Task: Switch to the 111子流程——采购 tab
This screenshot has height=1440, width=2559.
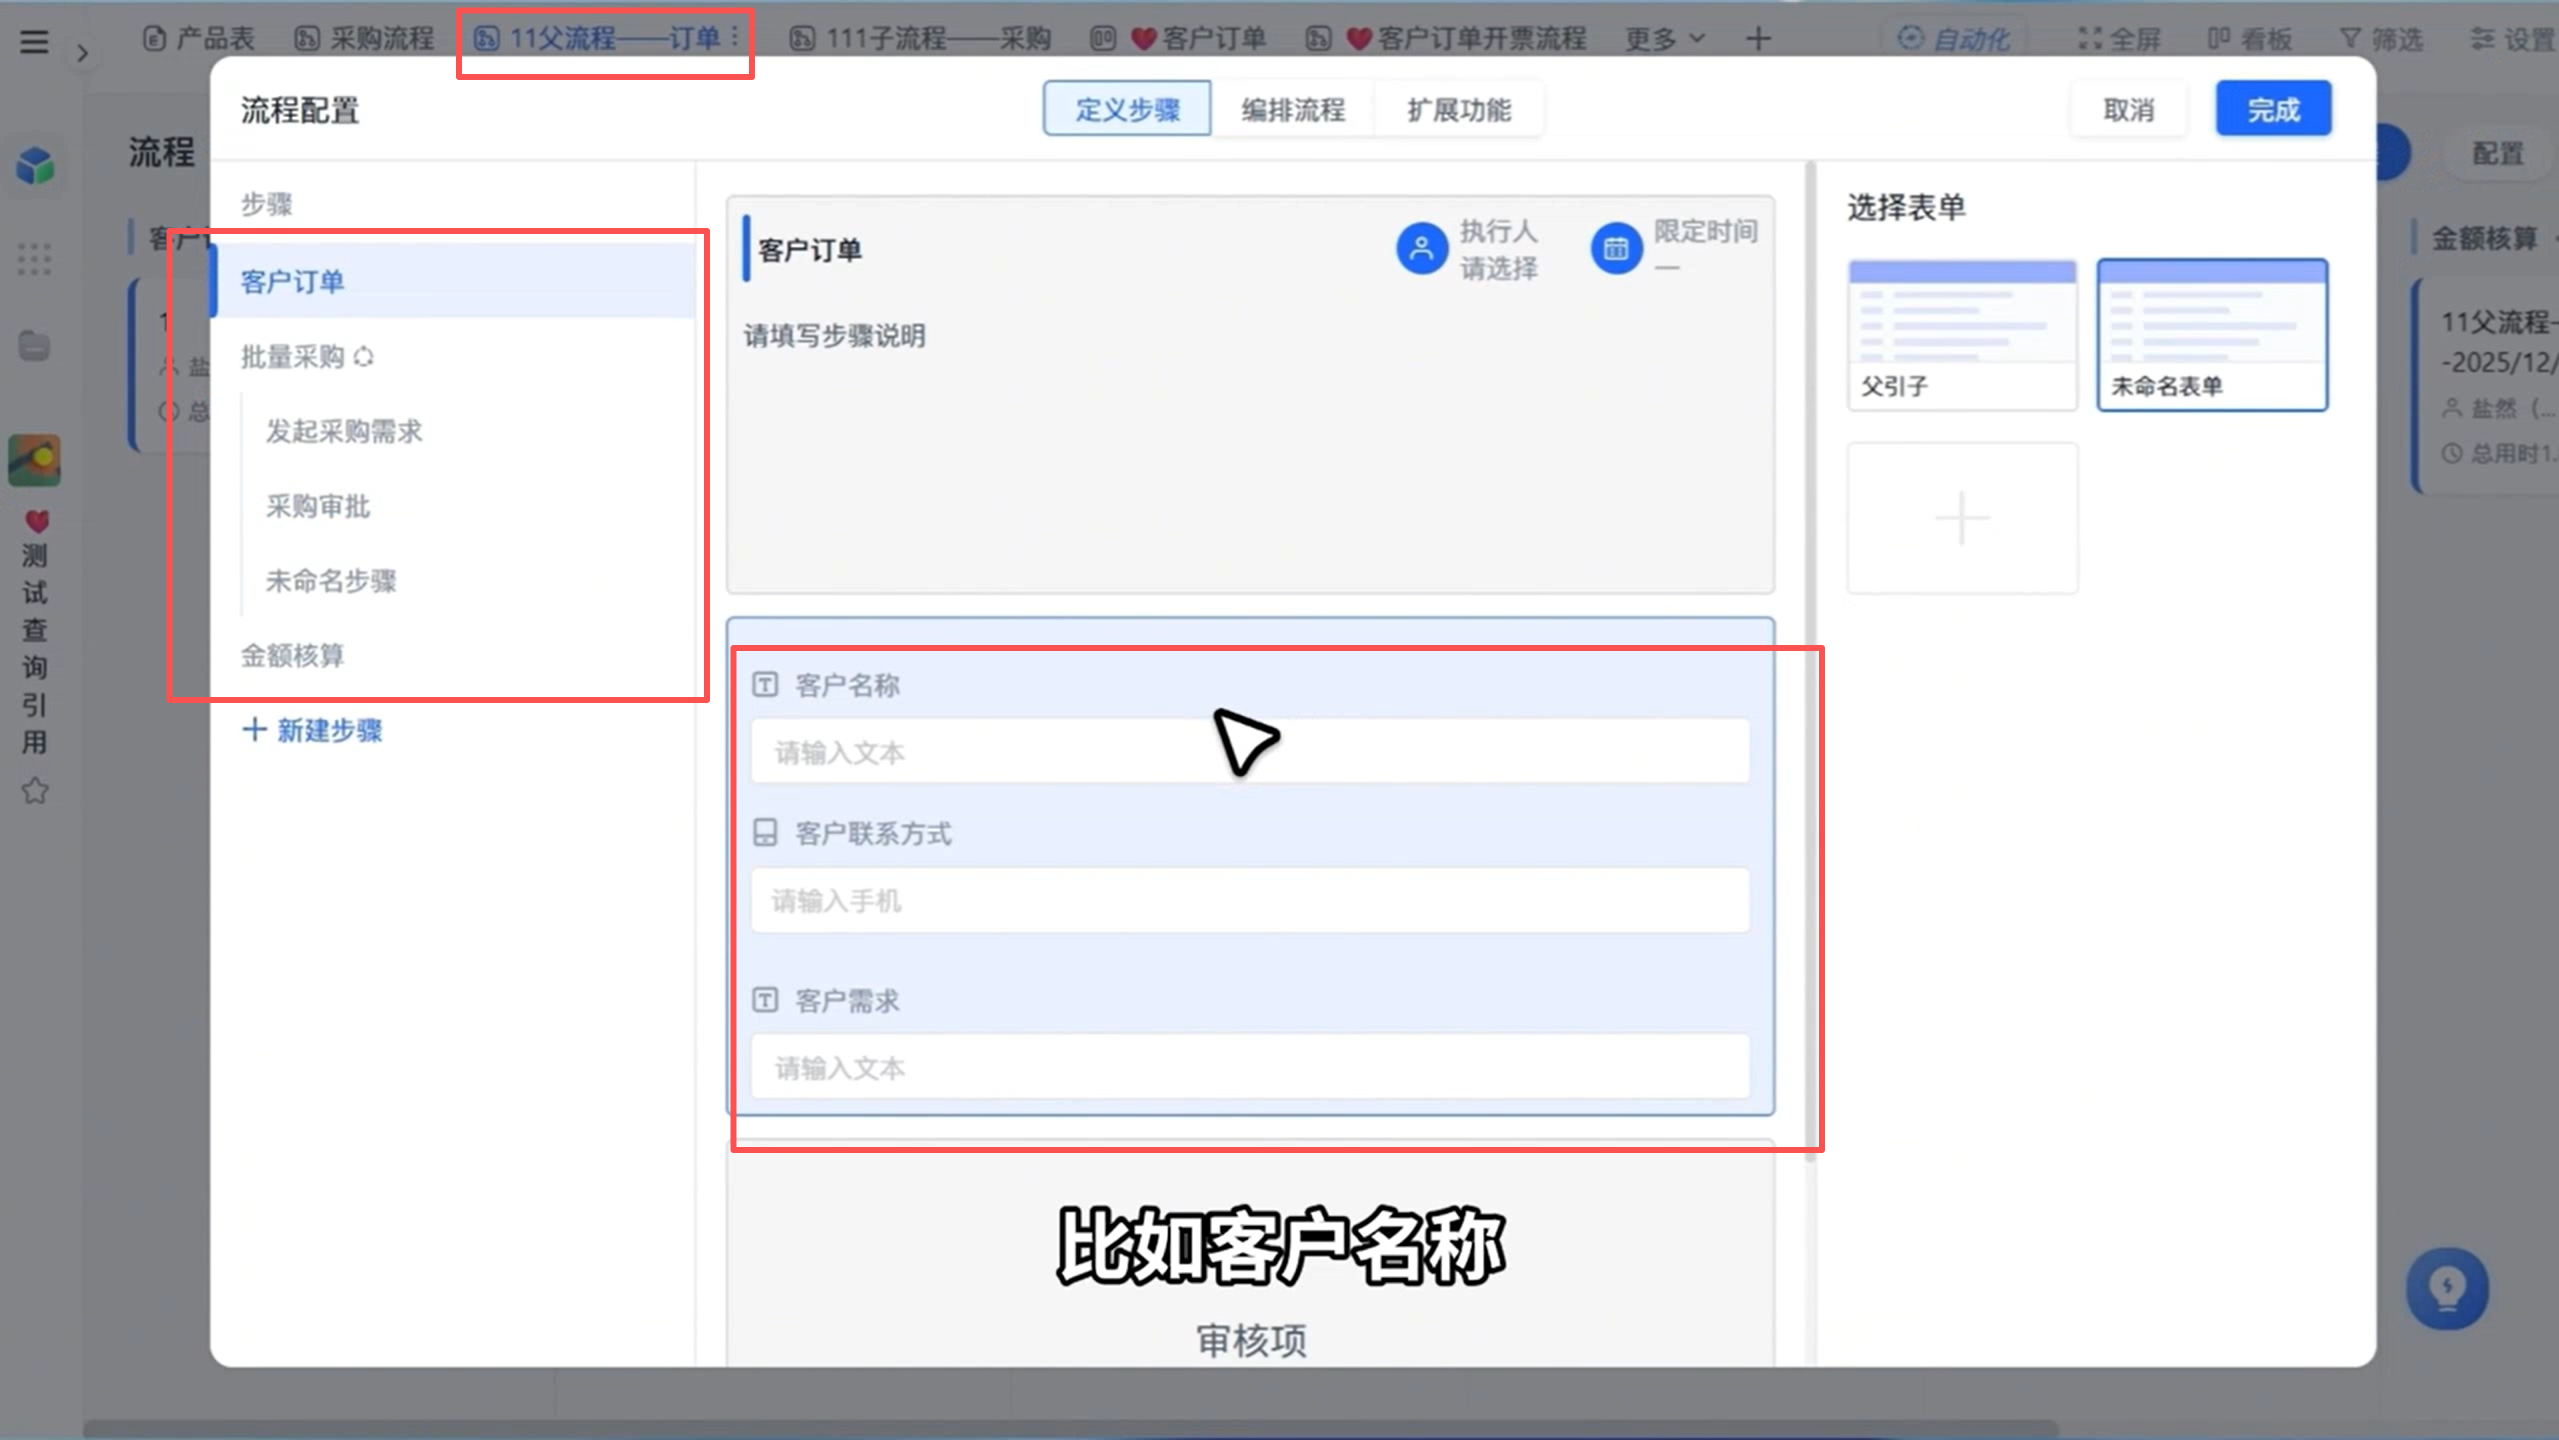Action: tap(920, 39)
